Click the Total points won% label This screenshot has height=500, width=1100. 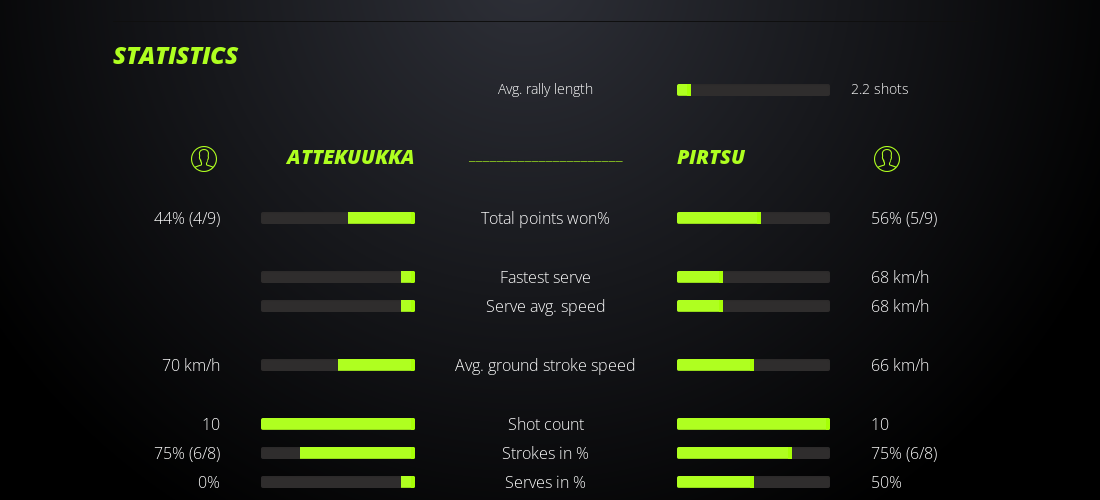click(545, 218)
